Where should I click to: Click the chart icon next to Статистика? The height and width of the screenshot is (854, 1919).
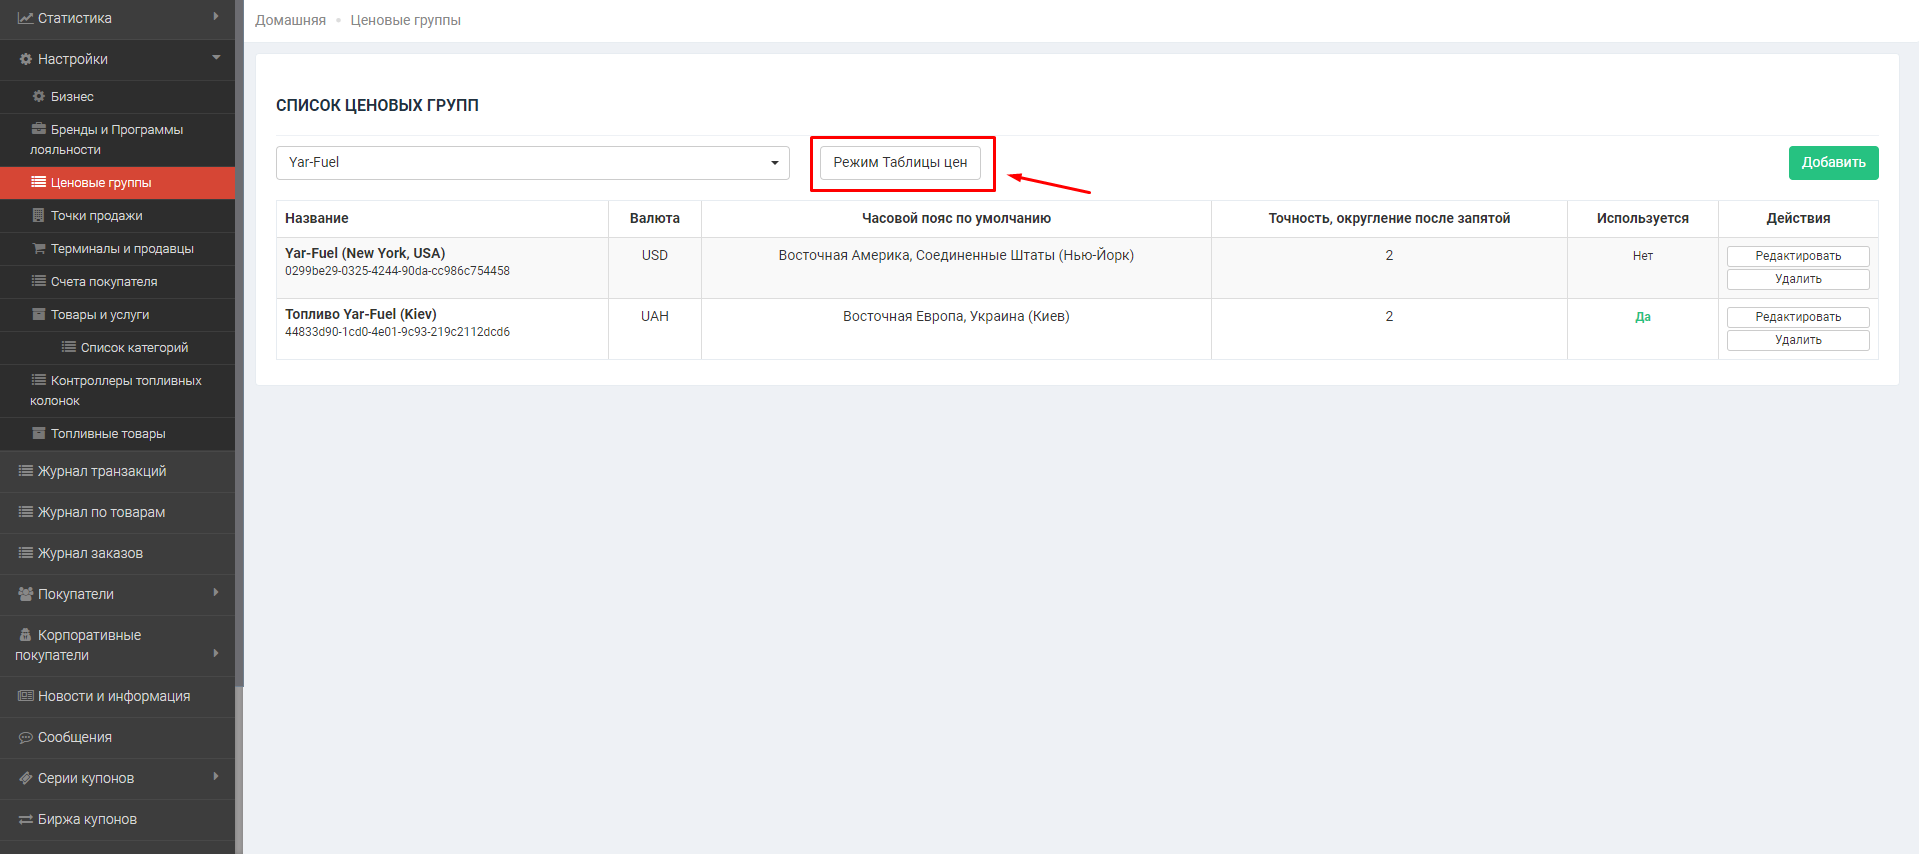pyautogui.click(x=26, y=18)
